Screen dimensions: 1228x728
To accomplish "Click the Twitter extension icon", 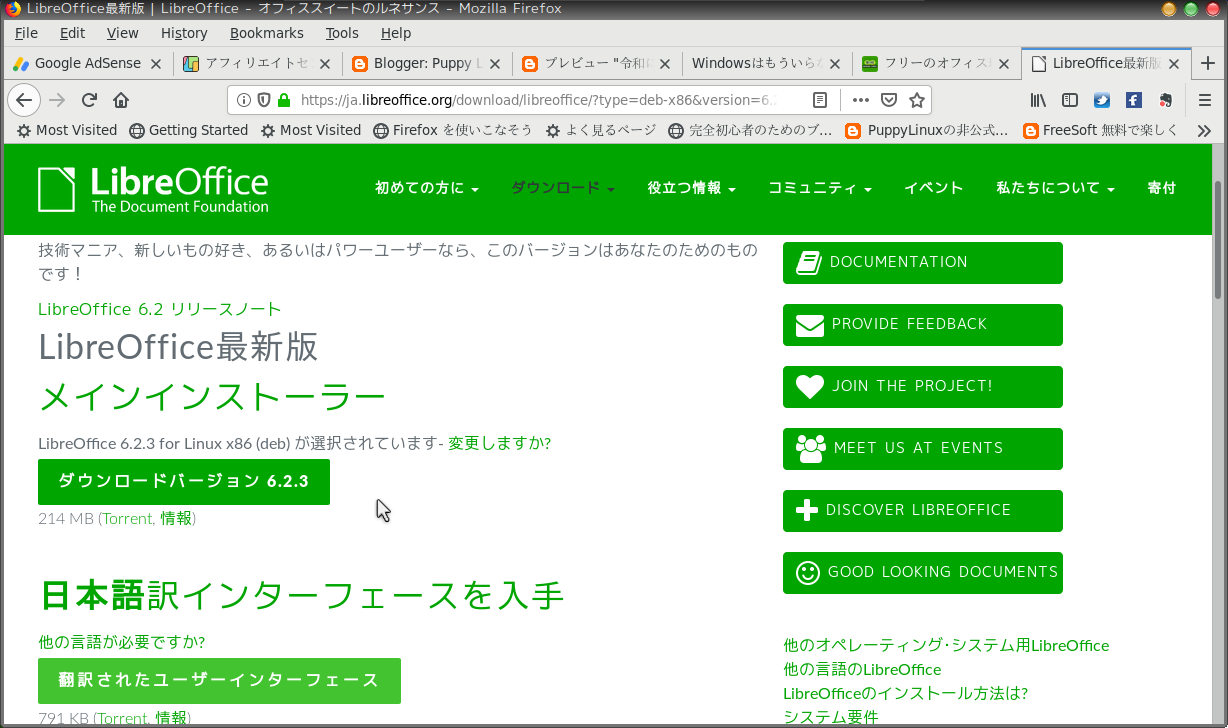I will [x=1102, y=100].
